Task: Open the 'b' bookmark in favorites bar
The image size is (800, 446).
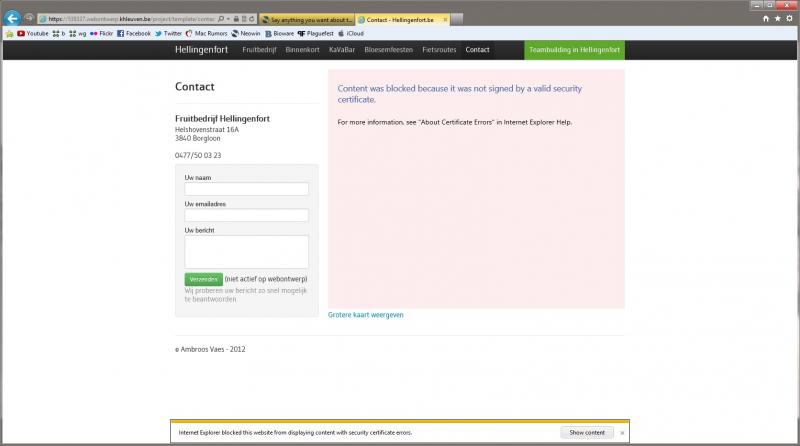Action: pos(59,34)
